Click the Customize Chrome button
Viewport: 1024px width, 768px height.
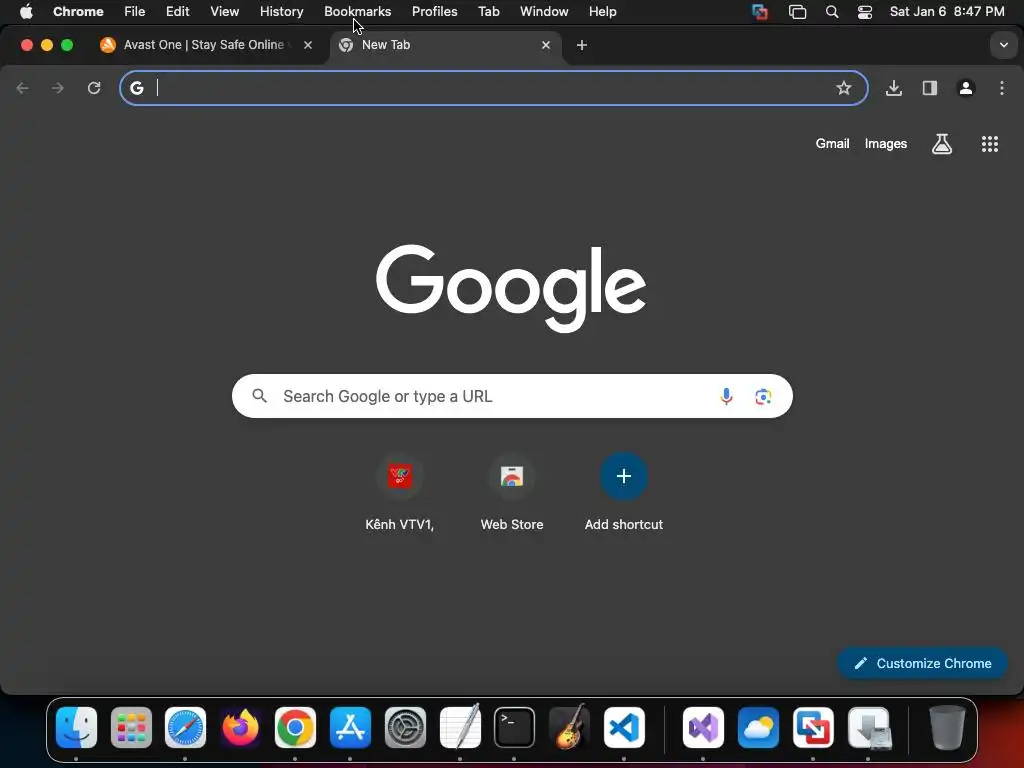coord(922,664)
